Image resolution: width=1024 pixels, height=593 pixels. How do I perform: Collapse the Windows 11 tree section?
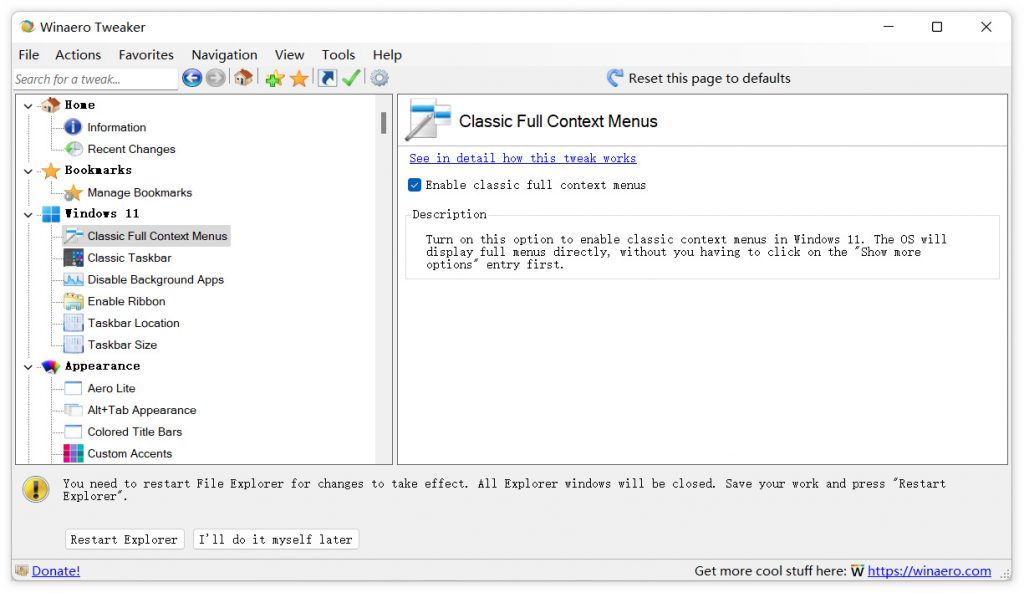[x=28, y=214]
